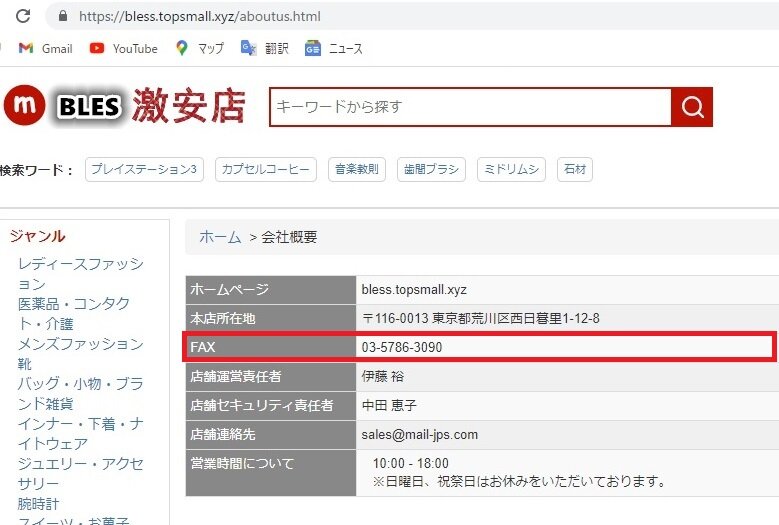
Task: Click the sales@mail-jps.com email address
Action: [x=419, y=435]
